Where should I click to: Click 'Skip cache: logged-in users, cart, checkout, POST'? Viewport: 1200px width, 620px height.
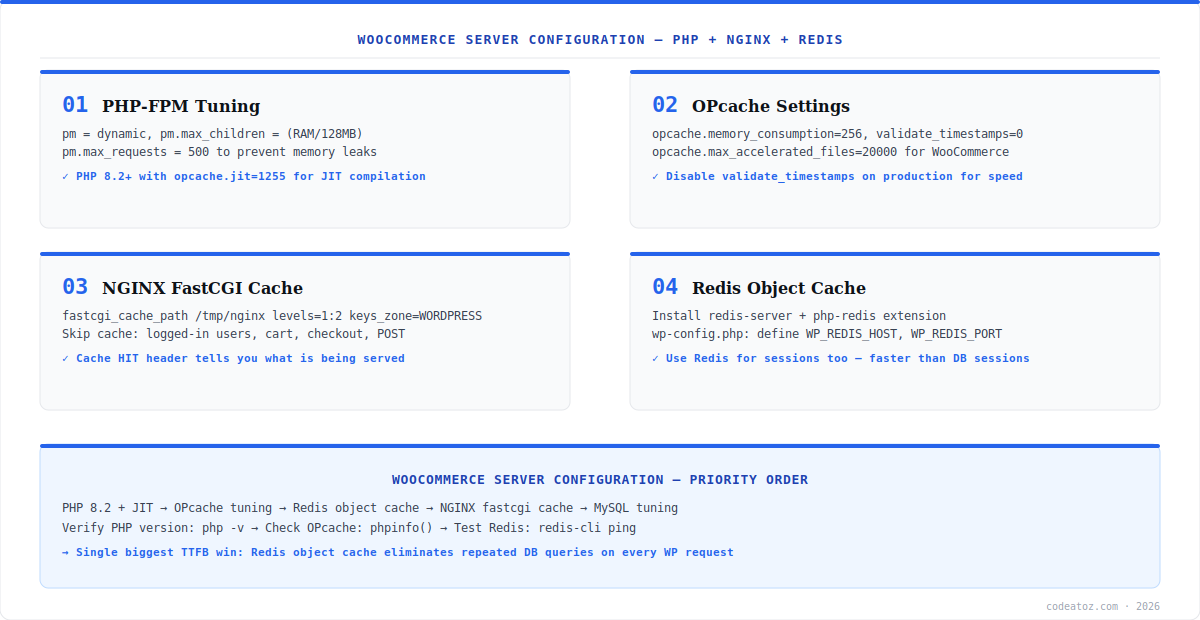coord(233,334)
